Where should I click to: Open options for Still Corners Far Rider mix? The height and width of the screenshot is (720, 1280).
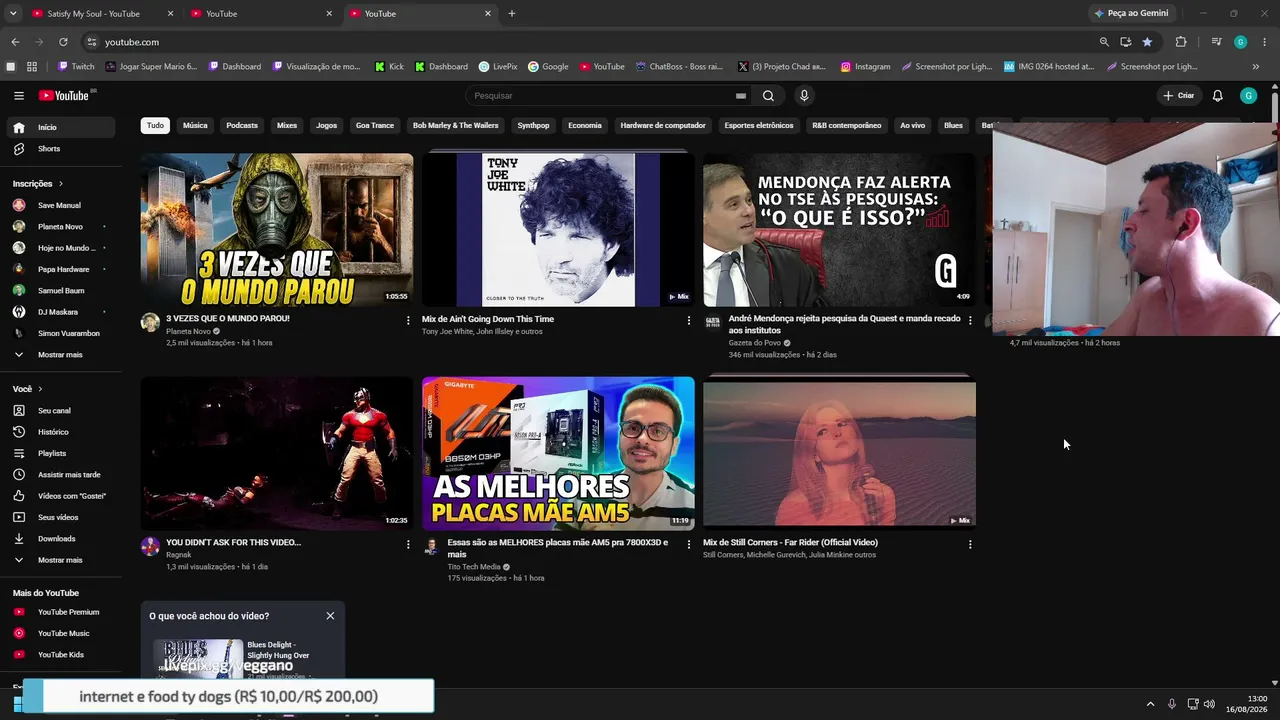(x=970, y=544)
